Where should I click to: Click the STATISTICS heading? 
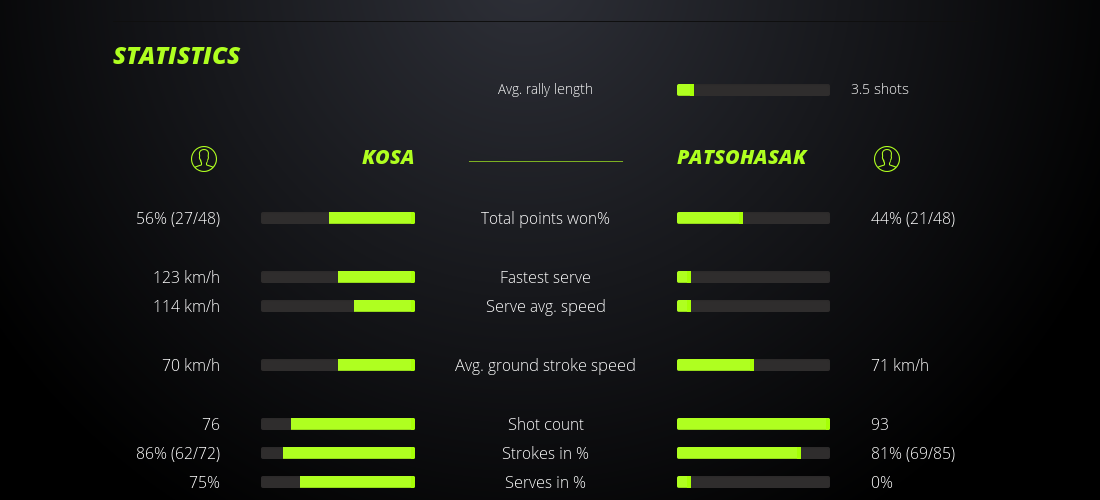[x=177, y=56]
